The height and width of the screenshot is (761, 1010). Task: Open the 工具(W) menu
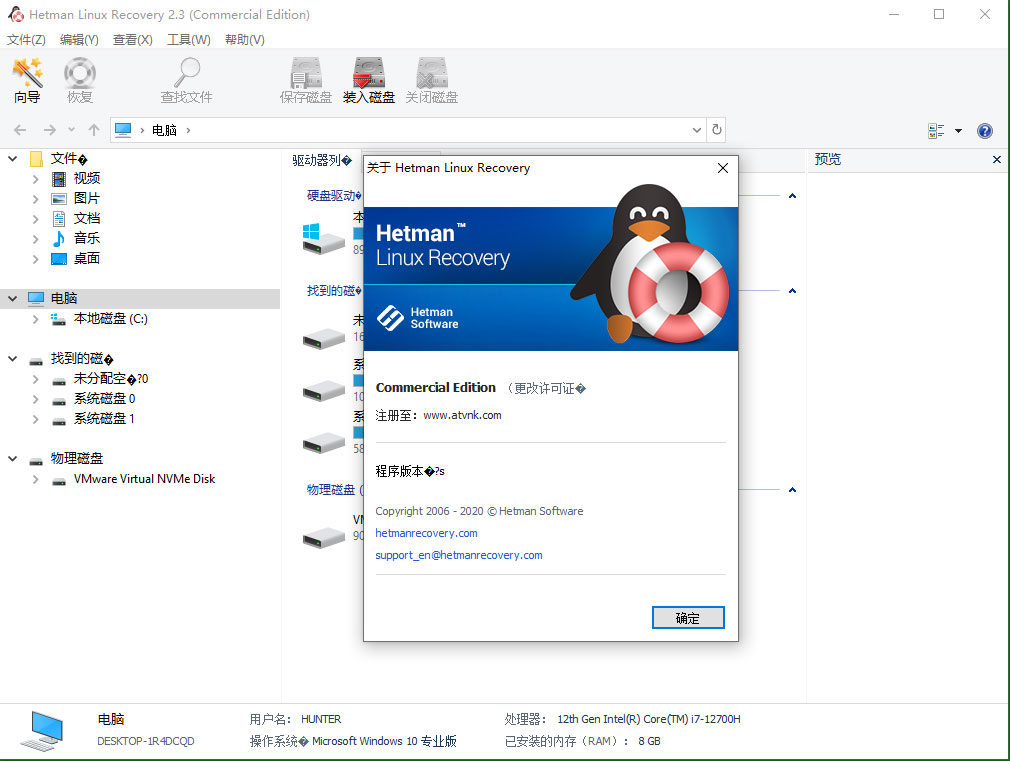click(189, 40)
